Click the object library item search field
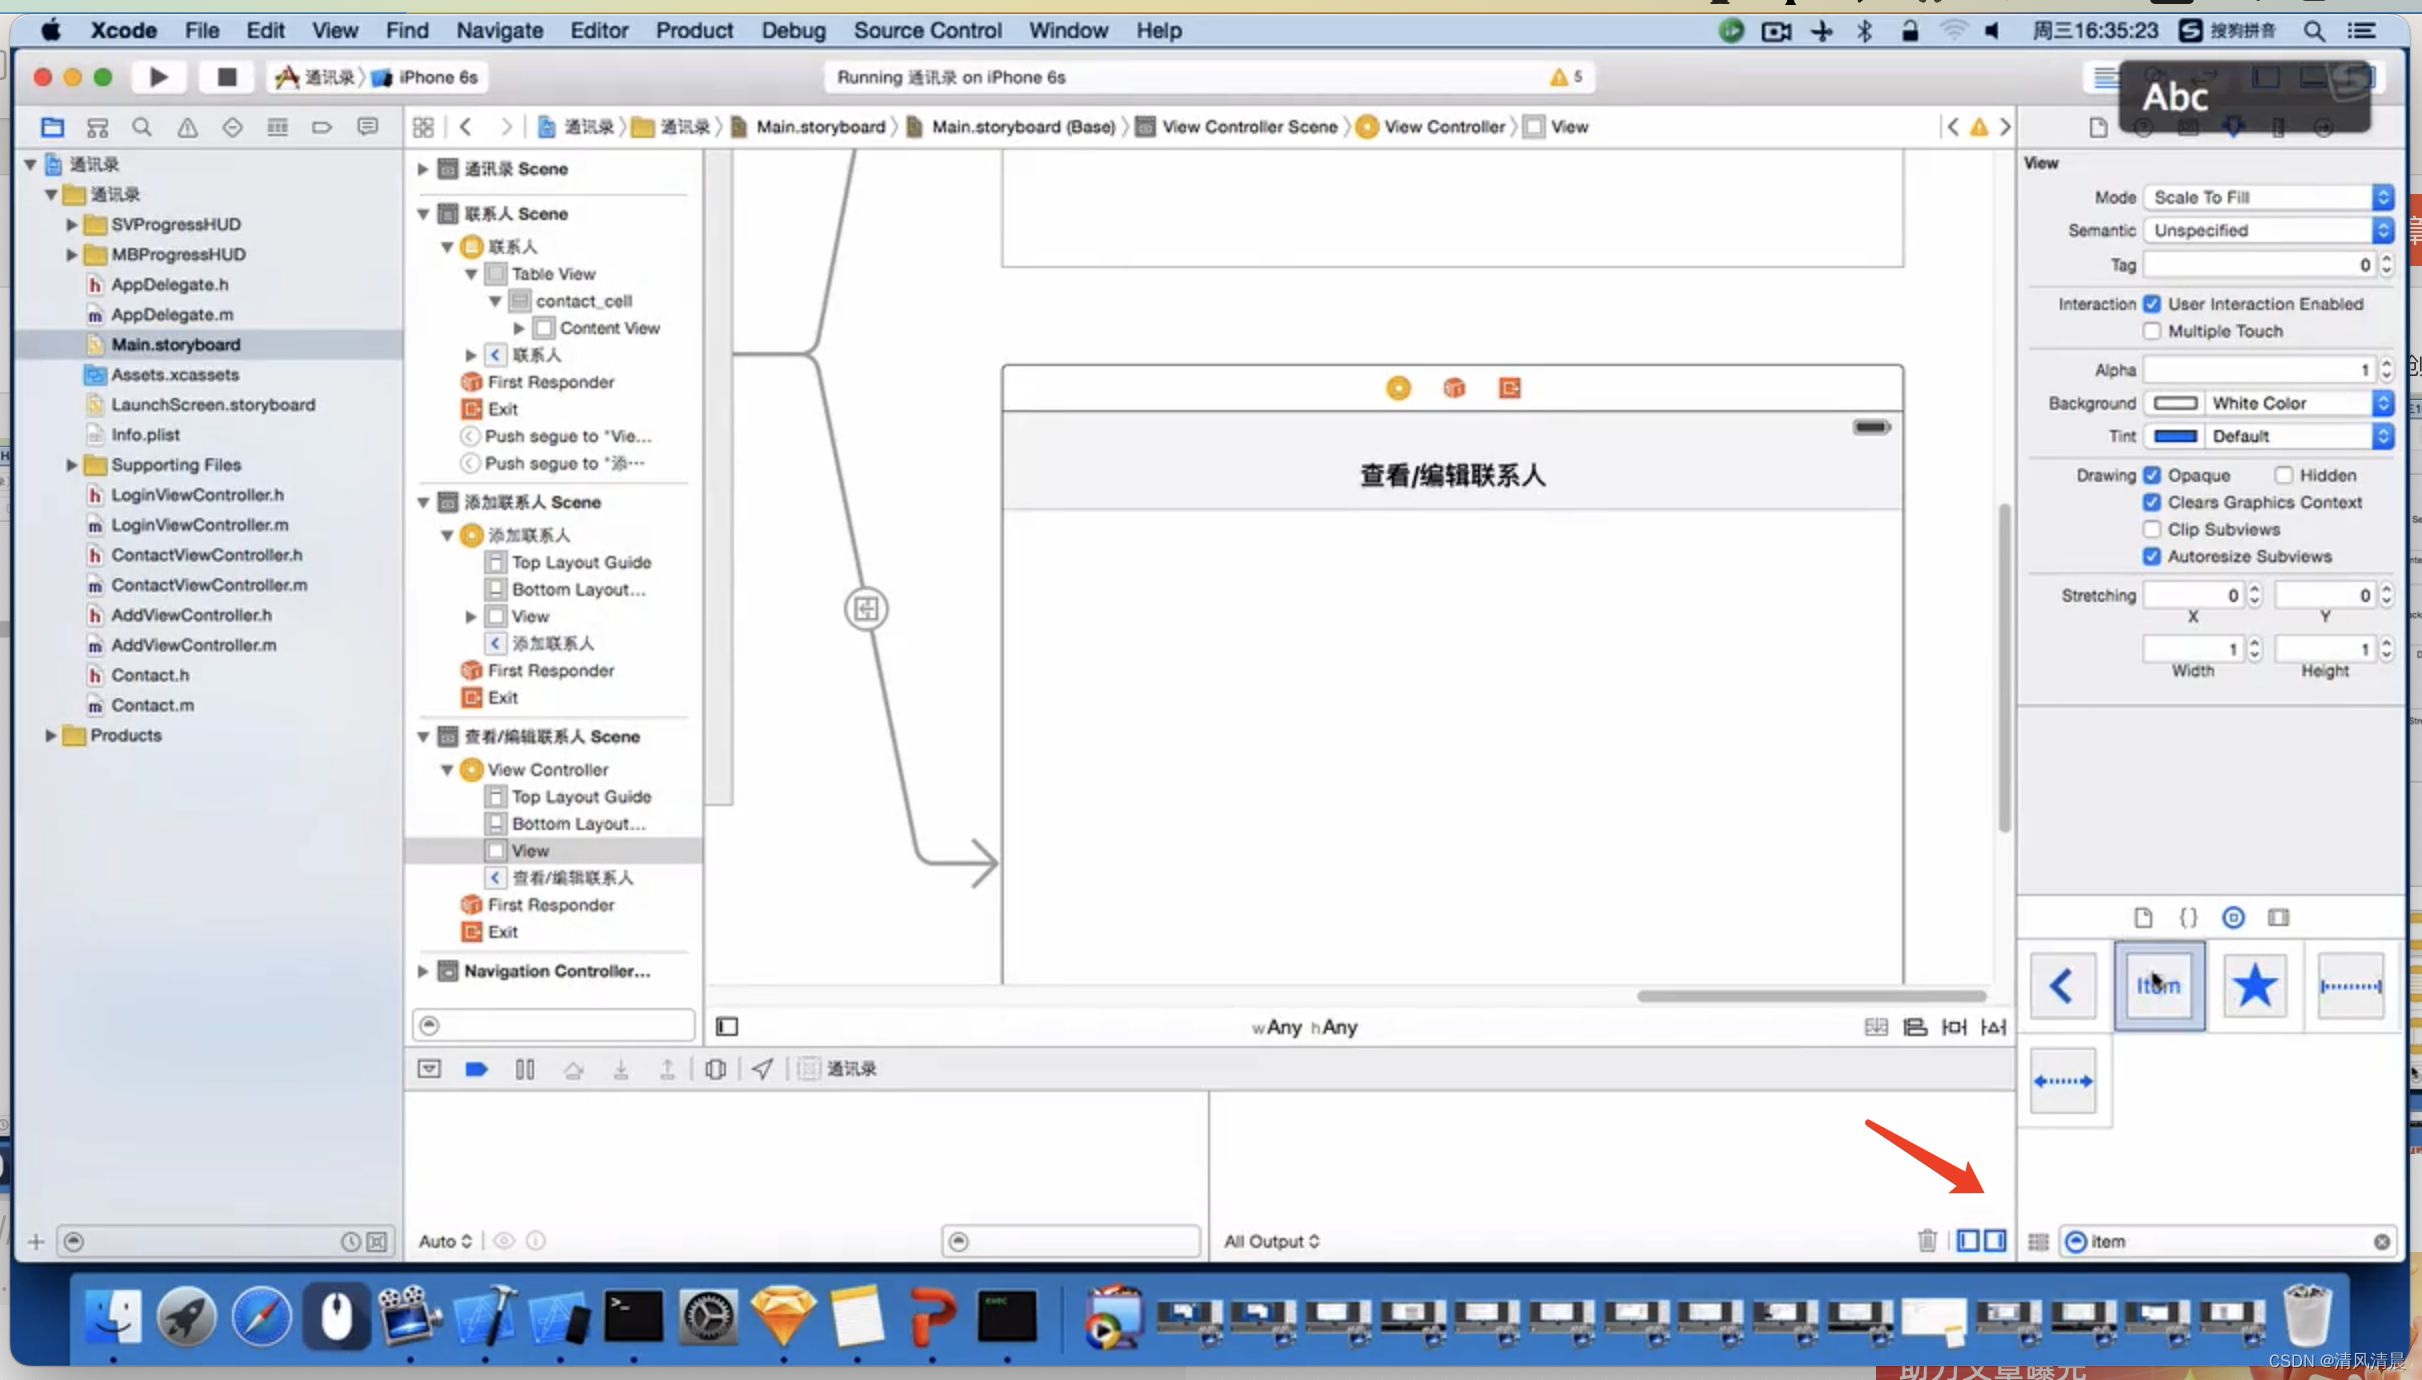2422x1380 pixels. click(x=2229, y=1241)
